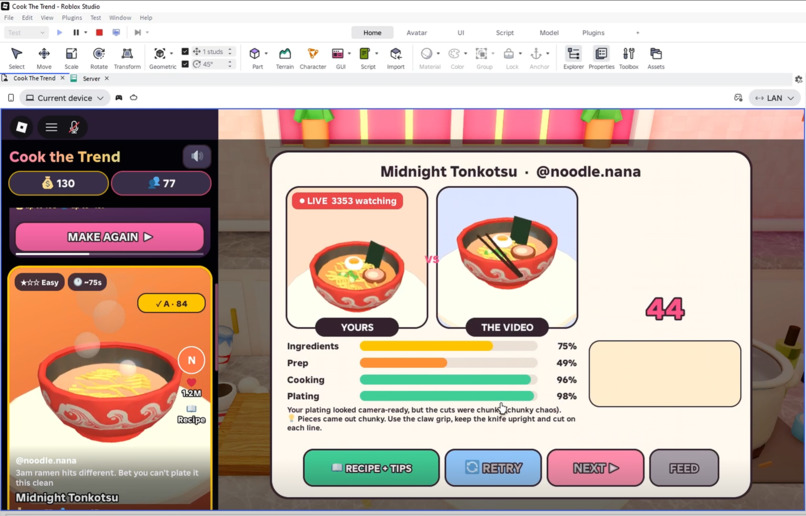Toggle the rotate snapping 45° checkbox
Image resolution: width=806 pixels, height=516 pixels.
coord(185,64)
